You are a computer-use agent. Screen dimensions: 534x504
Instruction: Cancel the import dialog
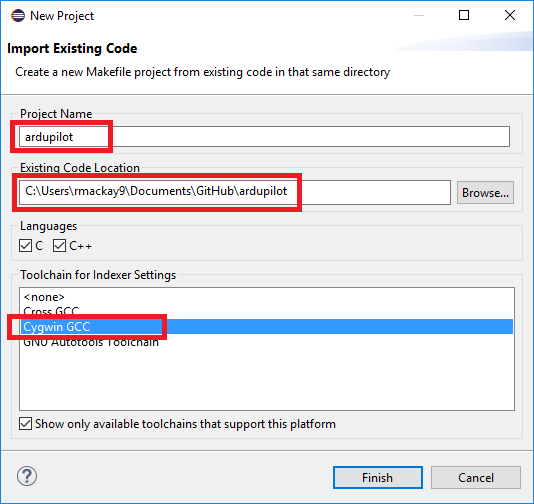[476, 477]
